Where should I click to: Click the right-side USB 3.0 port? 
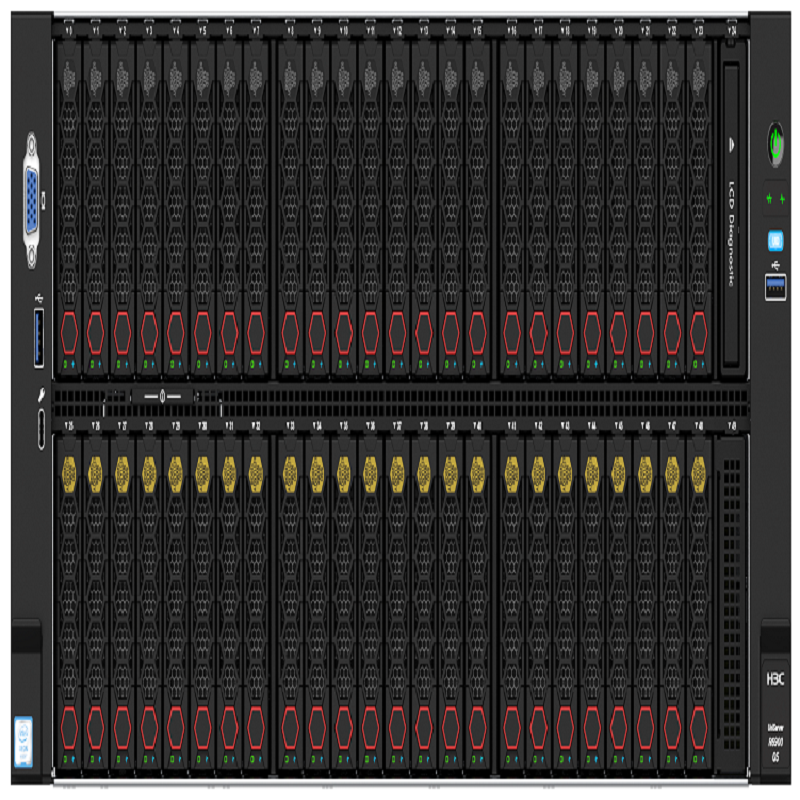point(775,288)
